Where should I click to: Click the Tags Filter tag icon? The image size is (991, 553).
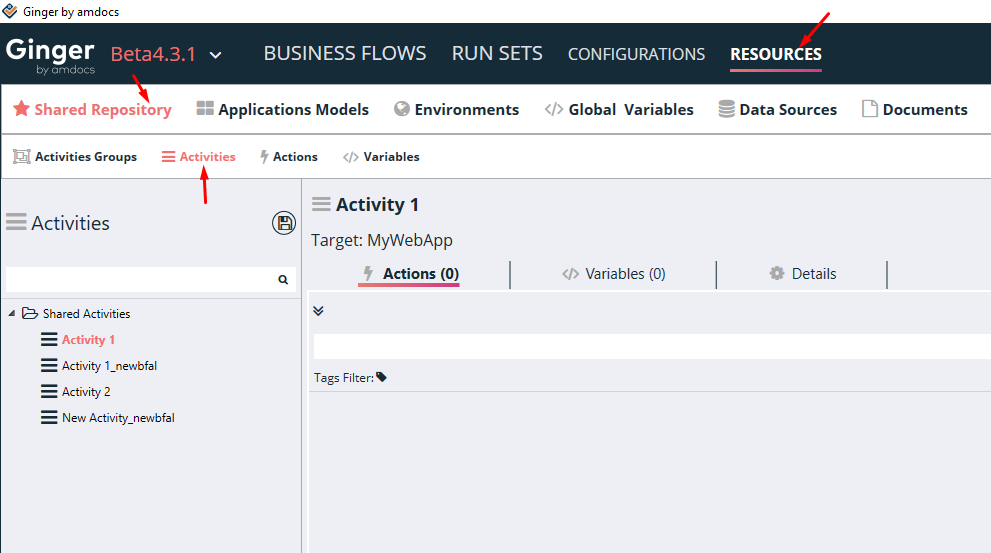coord(381,377)
